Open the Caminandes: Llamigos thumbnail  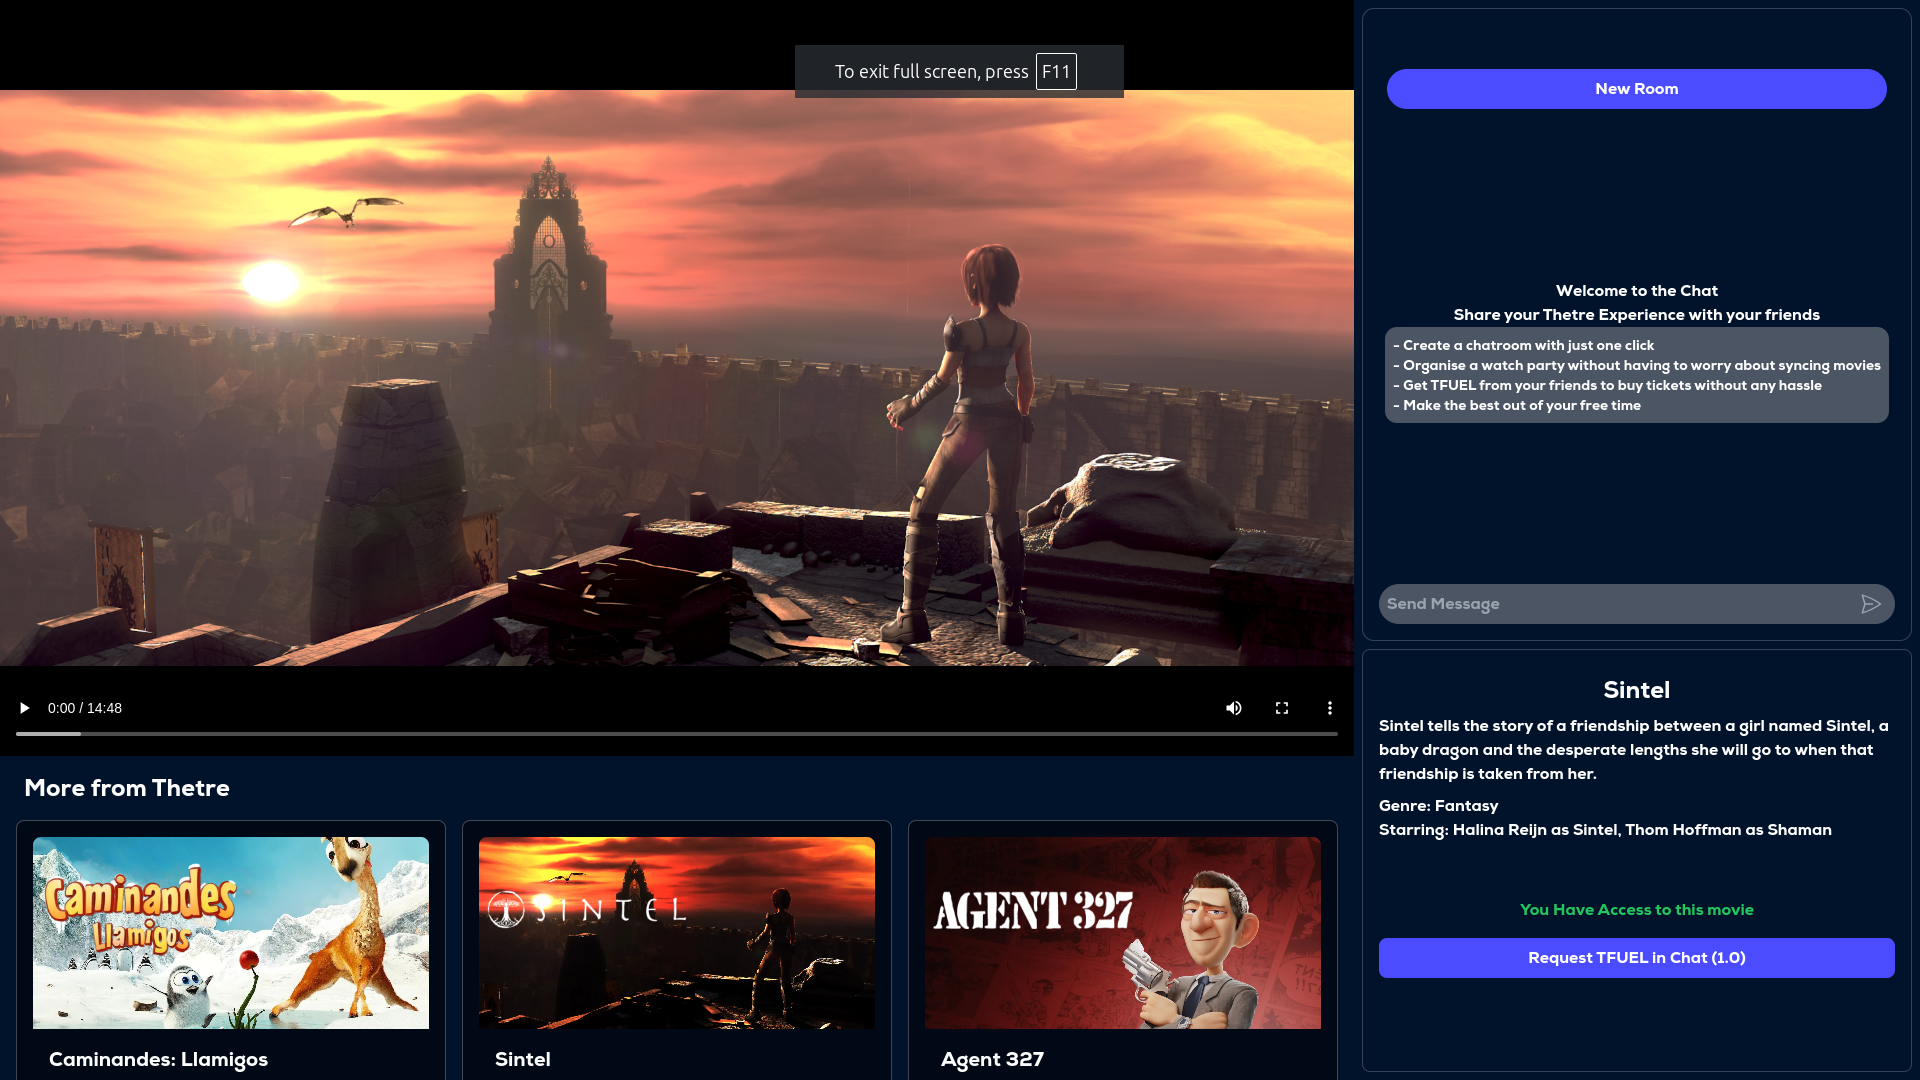point(231,932)
